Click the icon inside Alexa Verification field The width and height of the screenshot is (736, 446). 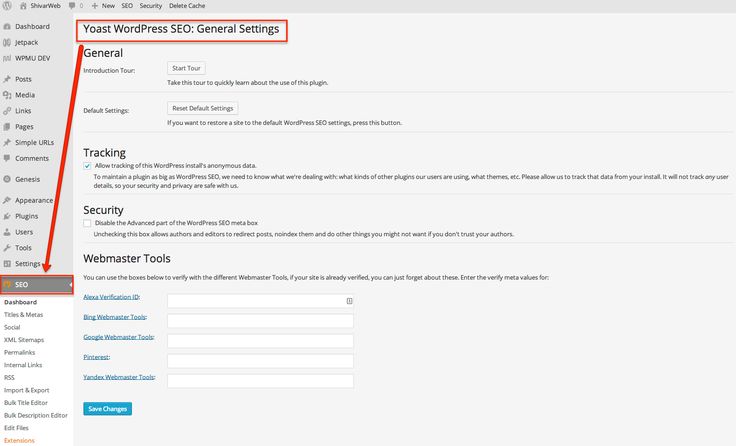pos(349,301)
